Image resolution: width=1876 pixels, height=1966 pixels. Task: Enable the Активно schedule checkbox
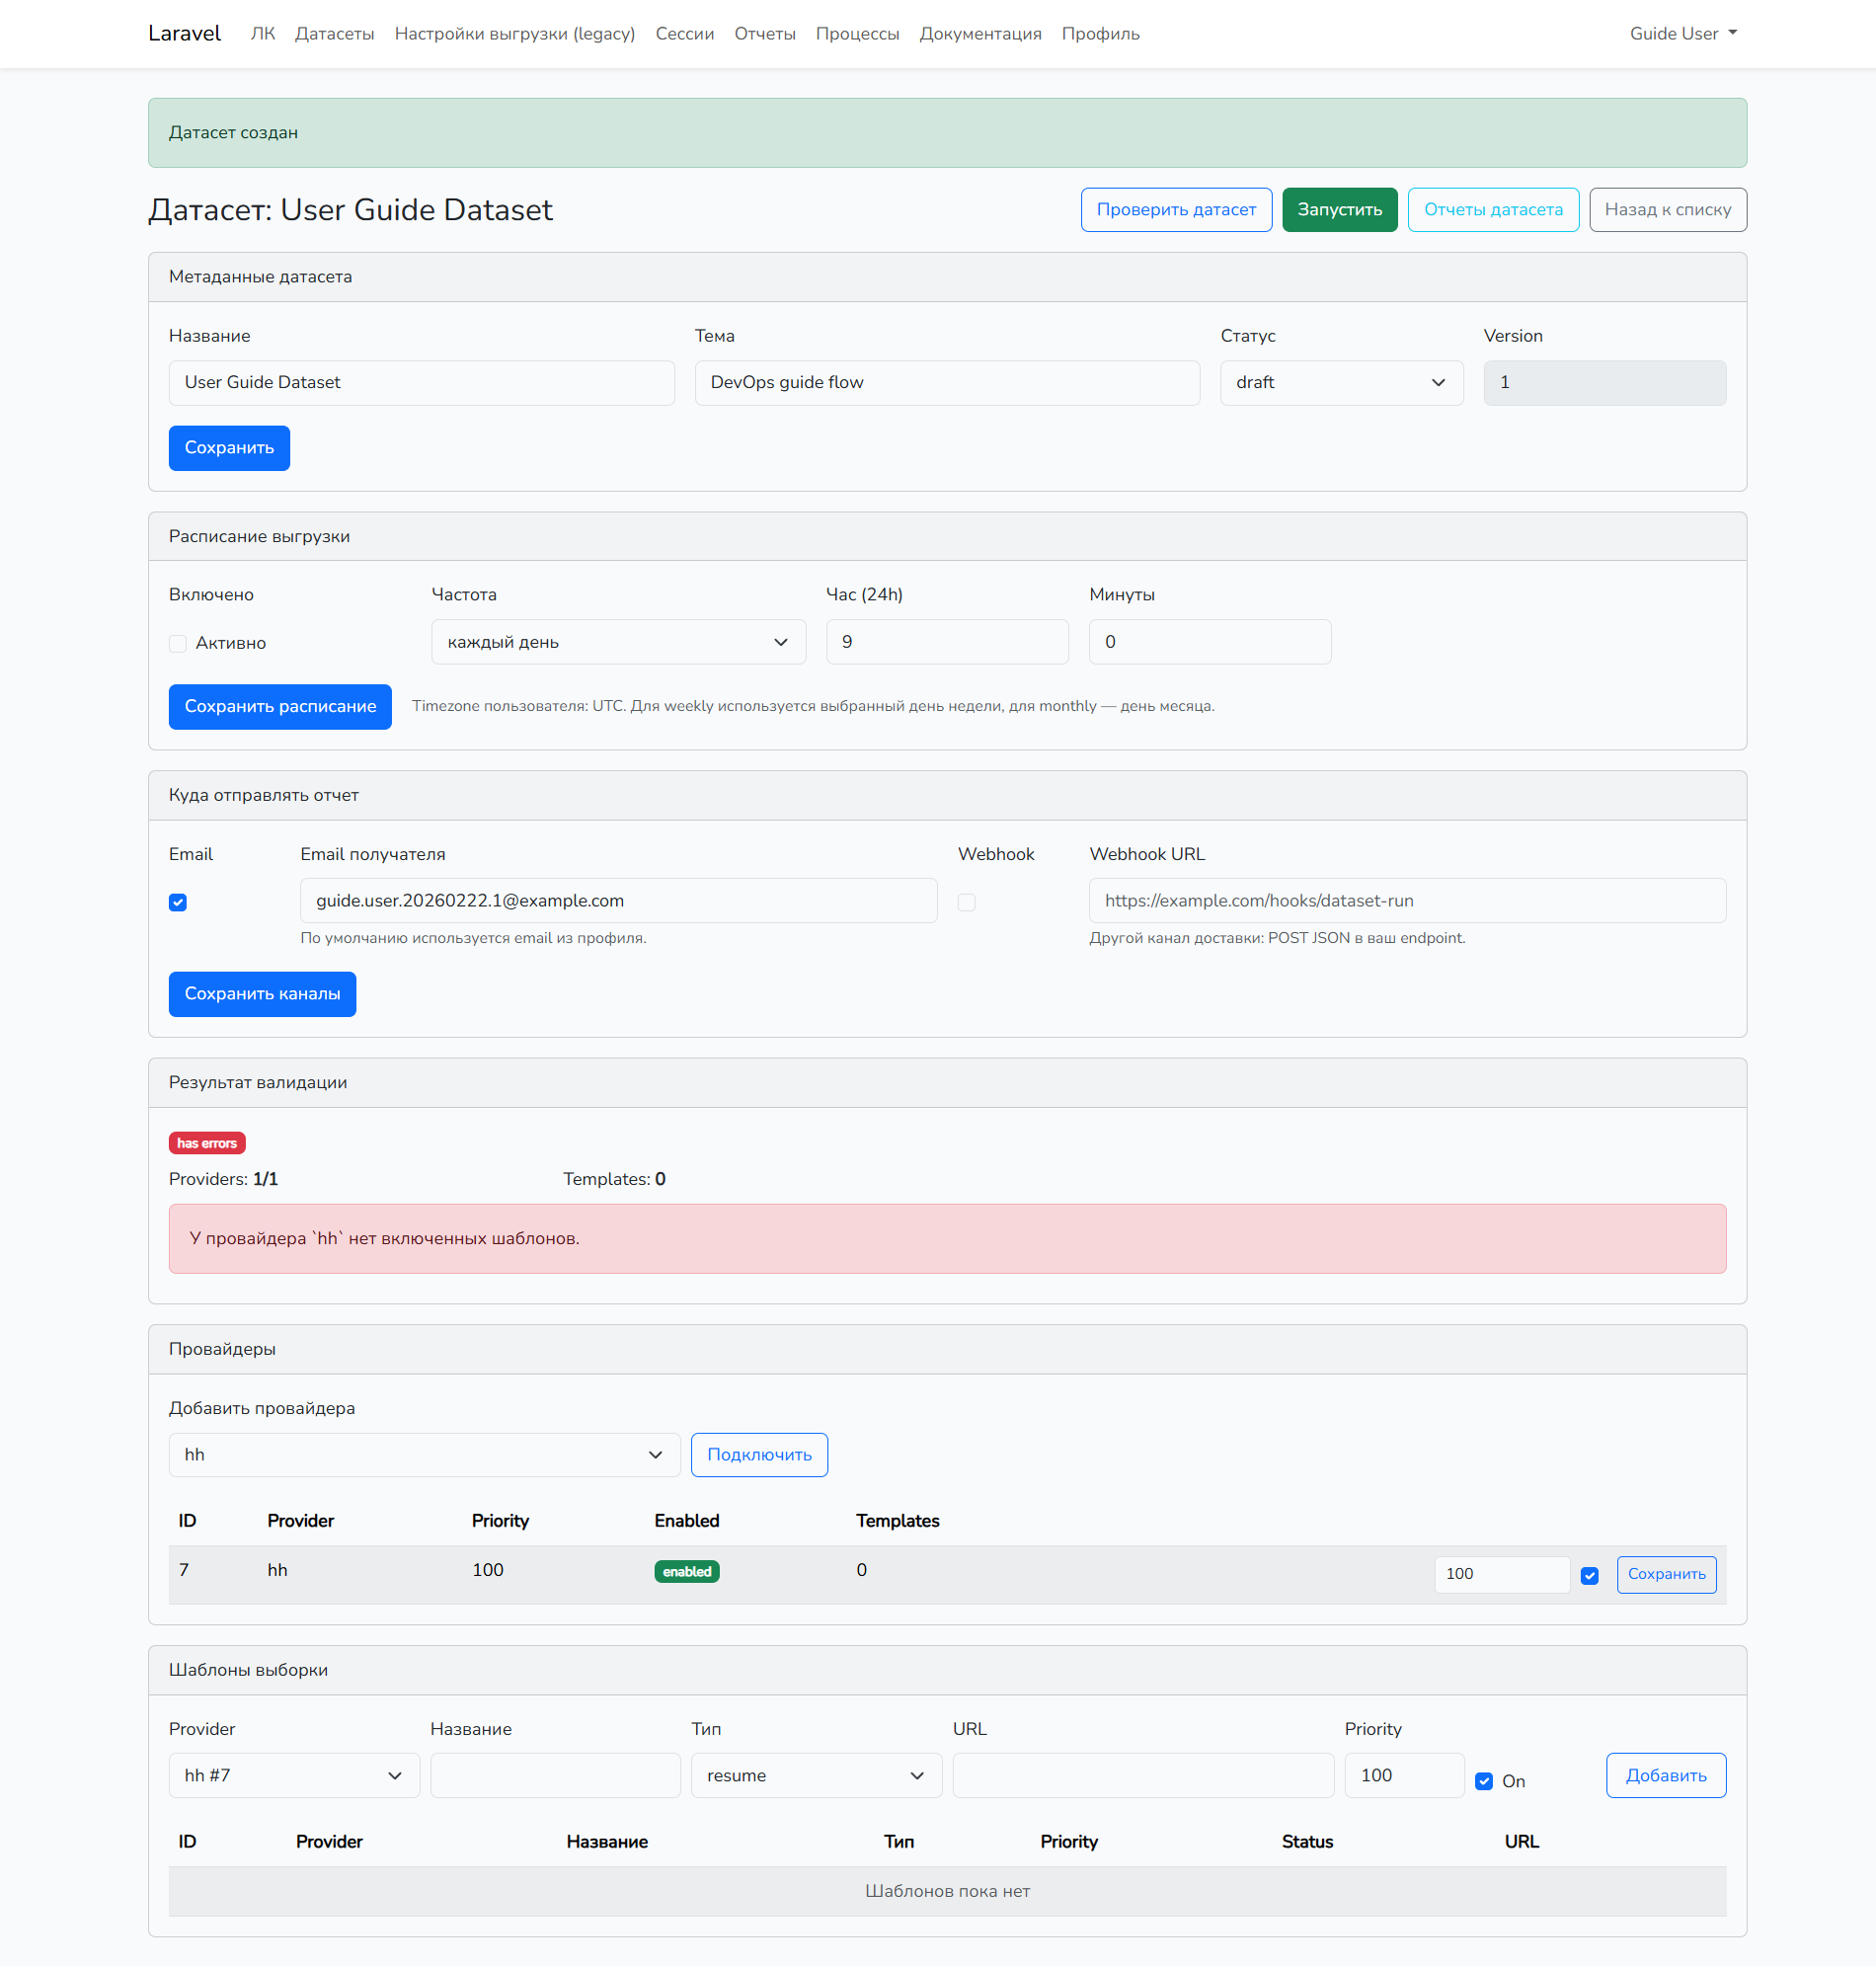click(x=178, y=643)
